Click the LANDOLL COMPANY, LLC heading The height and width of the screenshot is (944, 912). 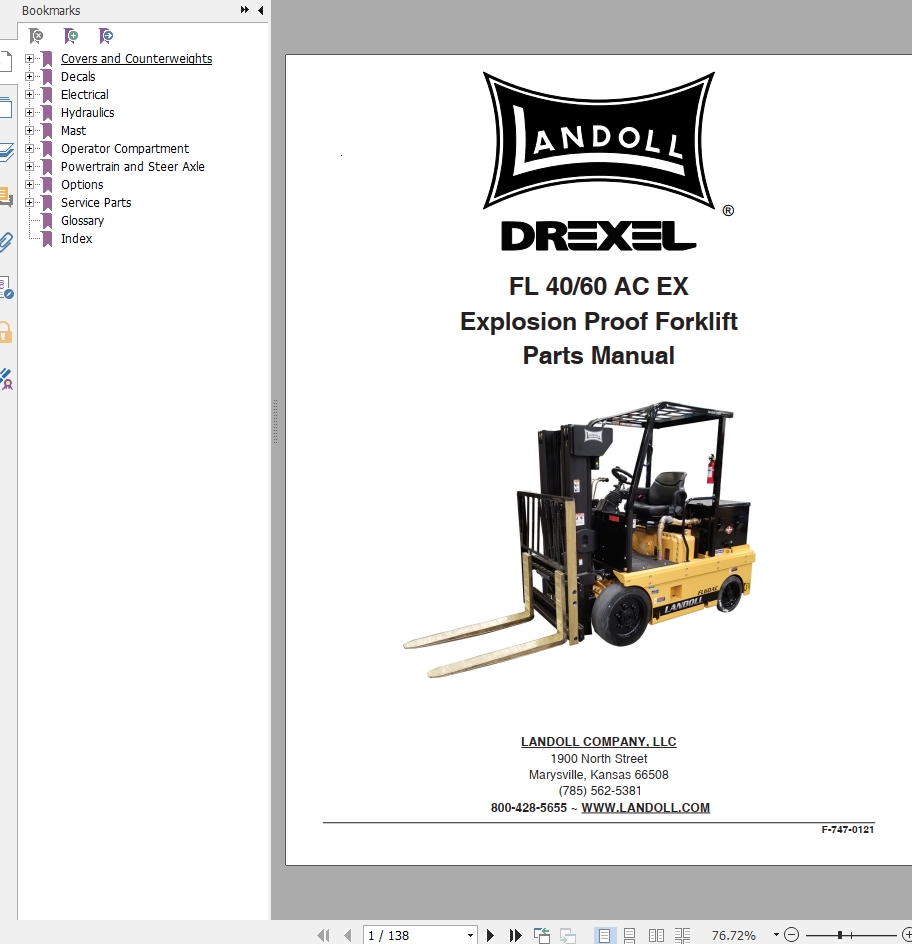tap(598, 742)
